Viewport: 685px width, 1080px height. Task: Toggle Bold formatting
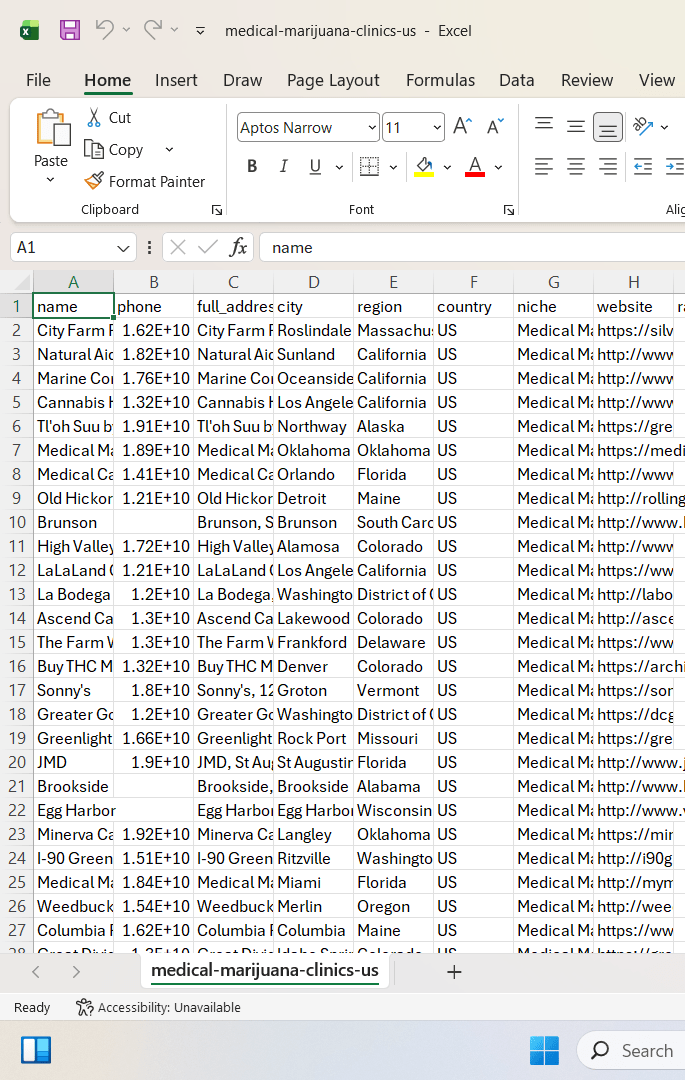(252, 167)
